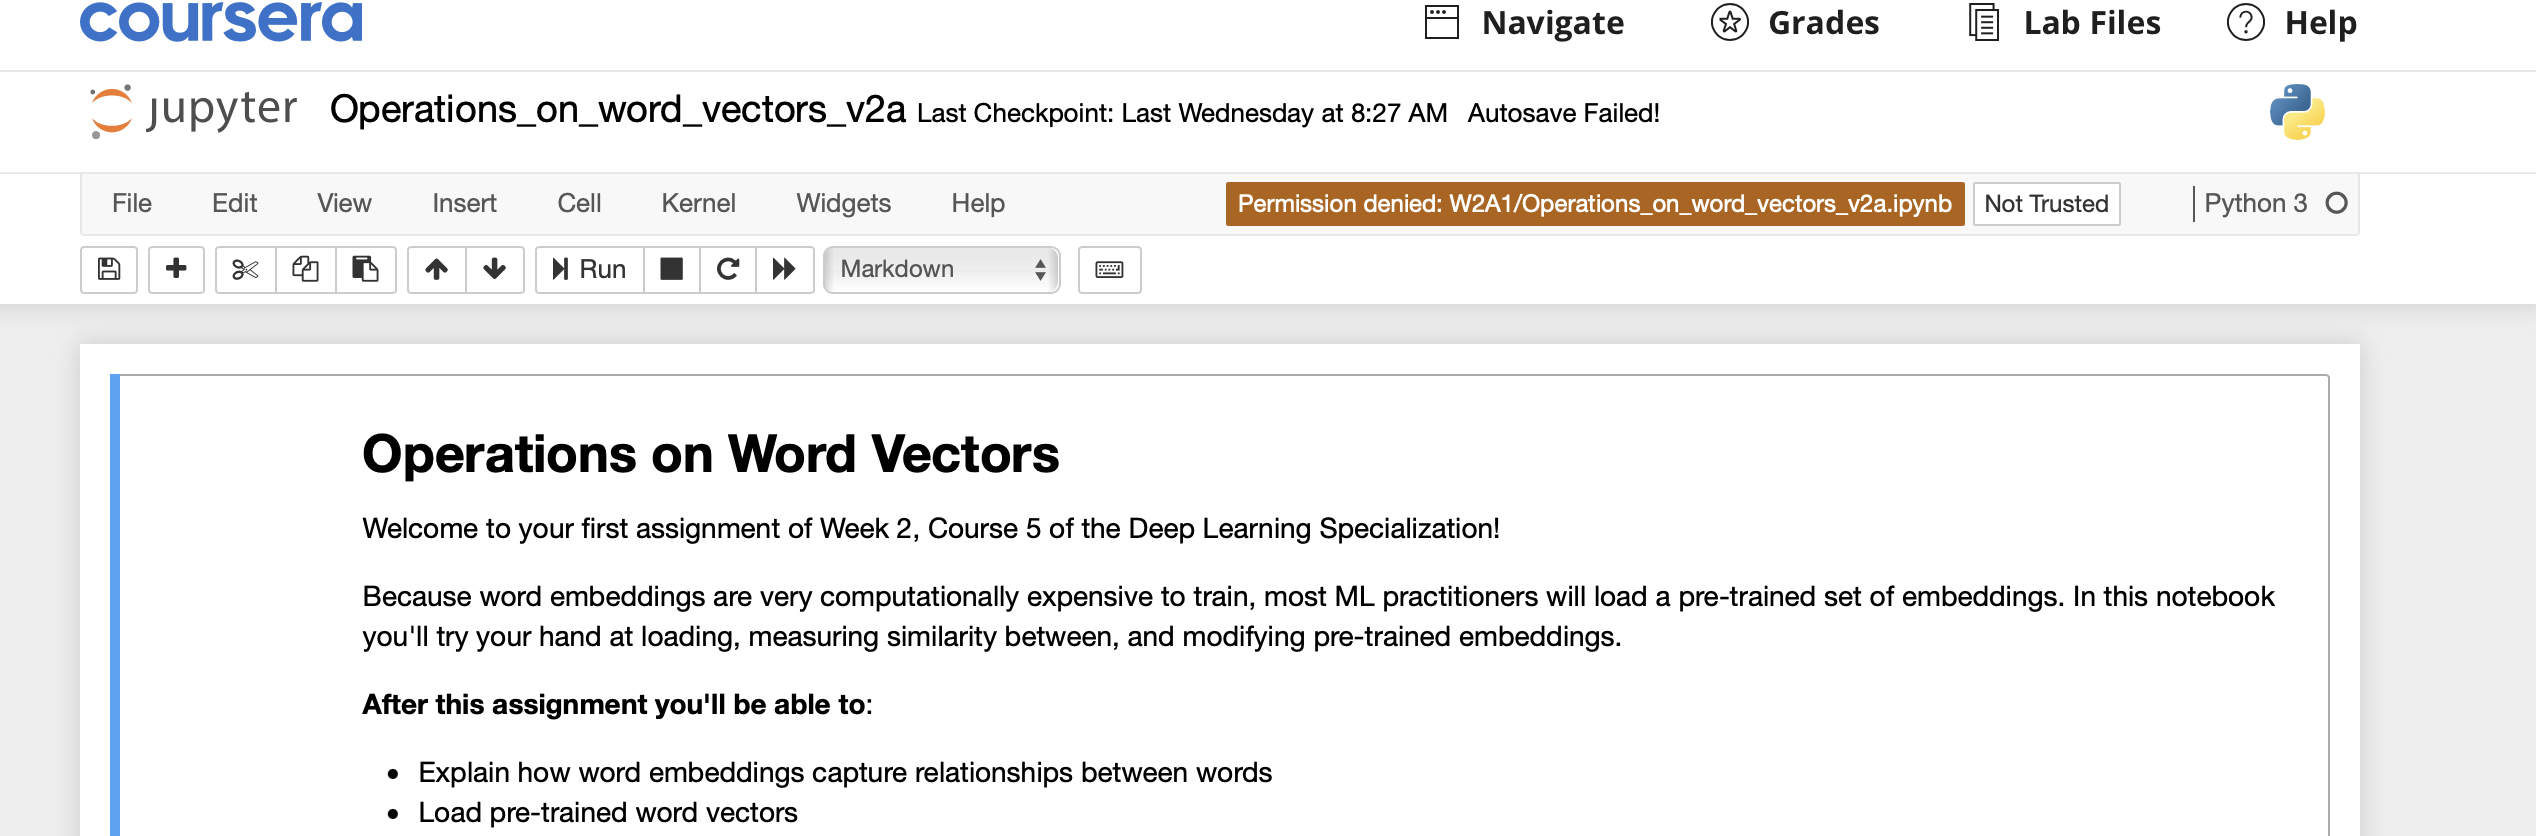Screen dimensions: 2536x836
Task: Cut selected cells with scissors icon
Action: 245,269
